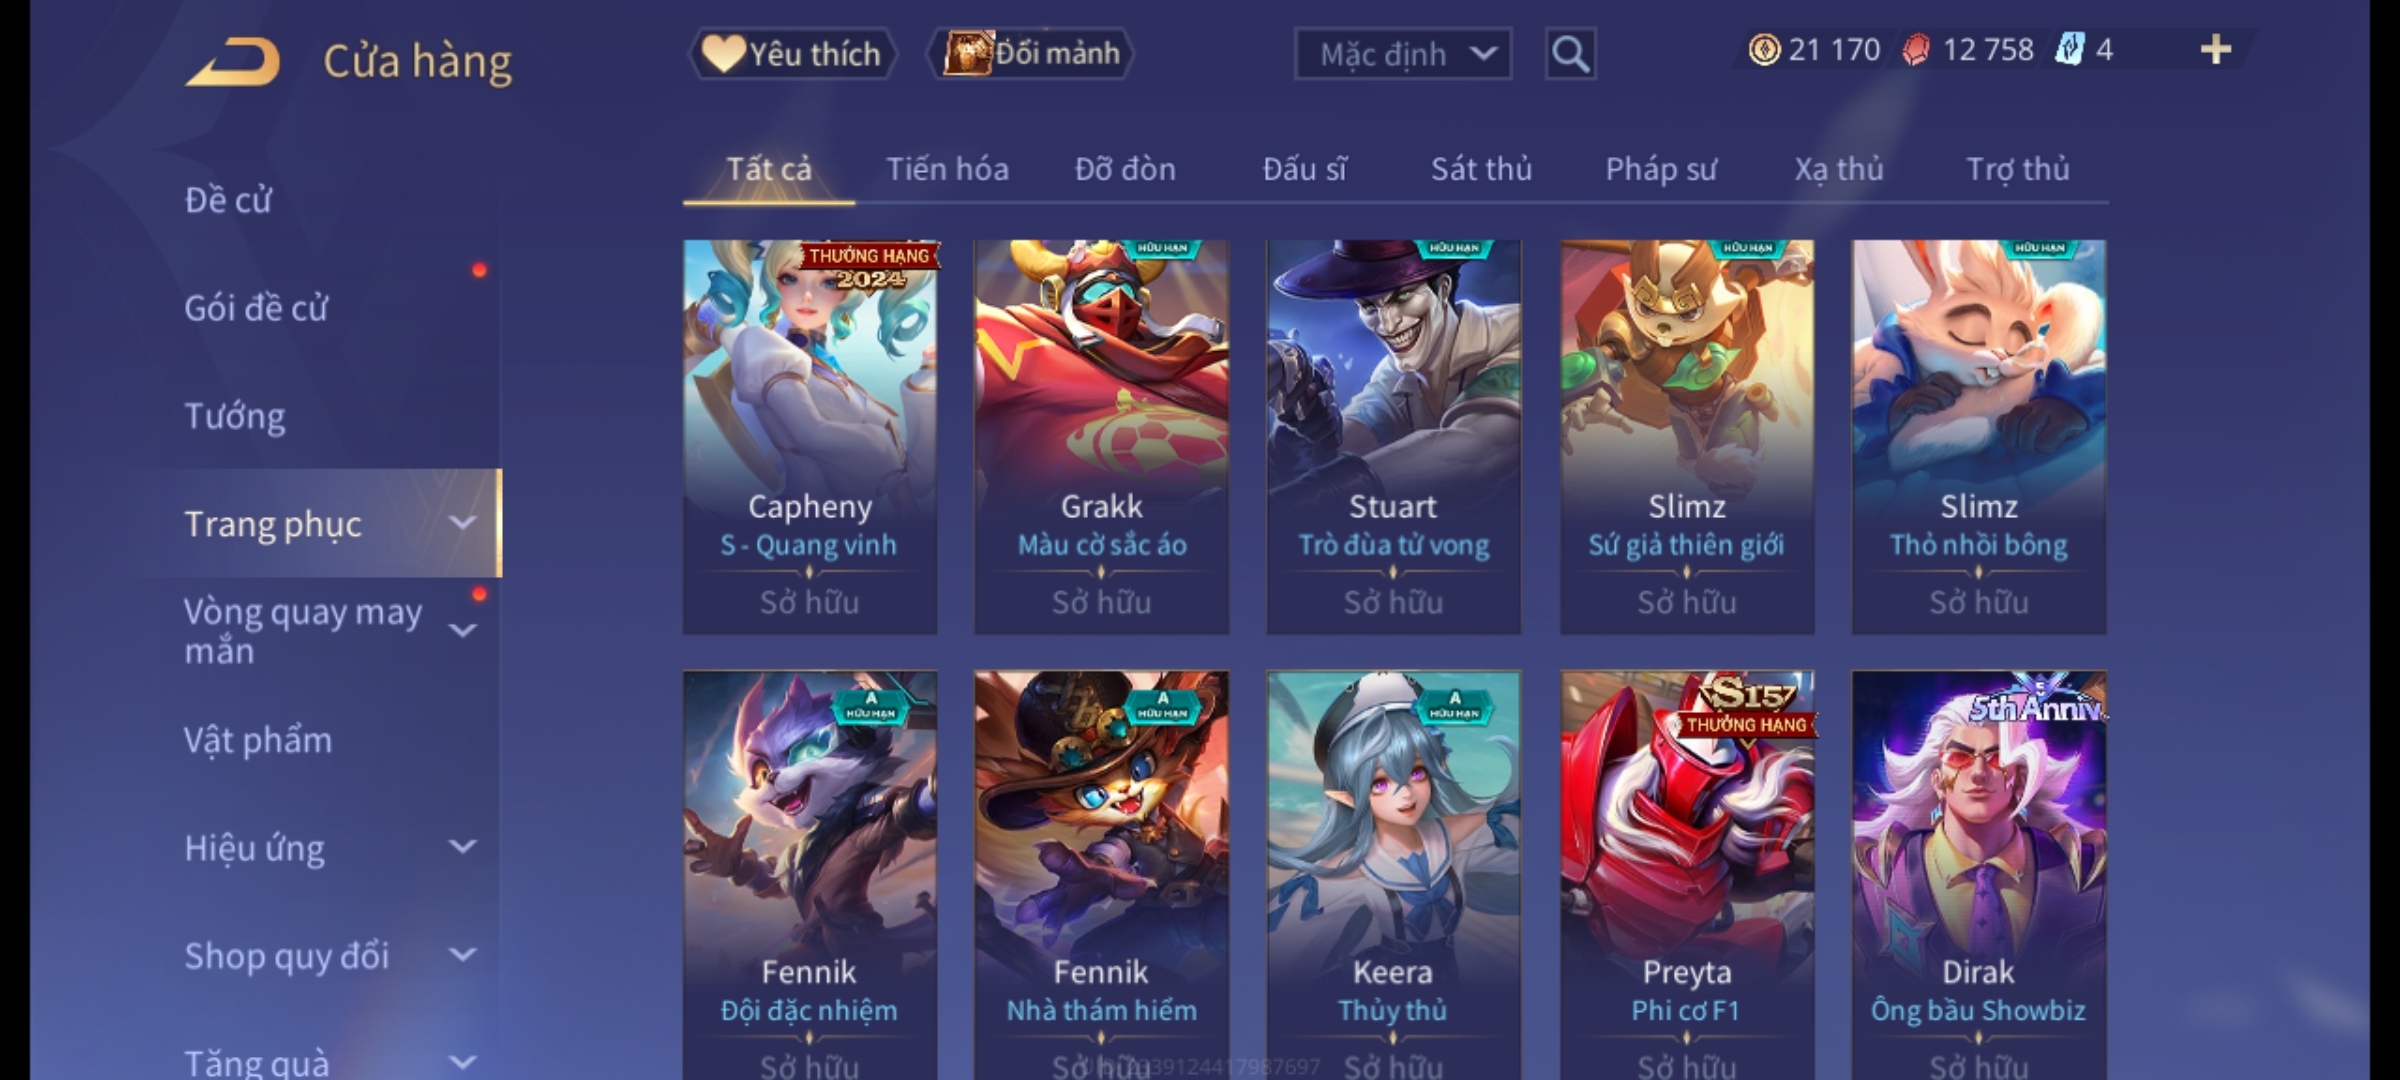Tap the gold coin currency icon

pyautogui.click(x=1764, y=50)
